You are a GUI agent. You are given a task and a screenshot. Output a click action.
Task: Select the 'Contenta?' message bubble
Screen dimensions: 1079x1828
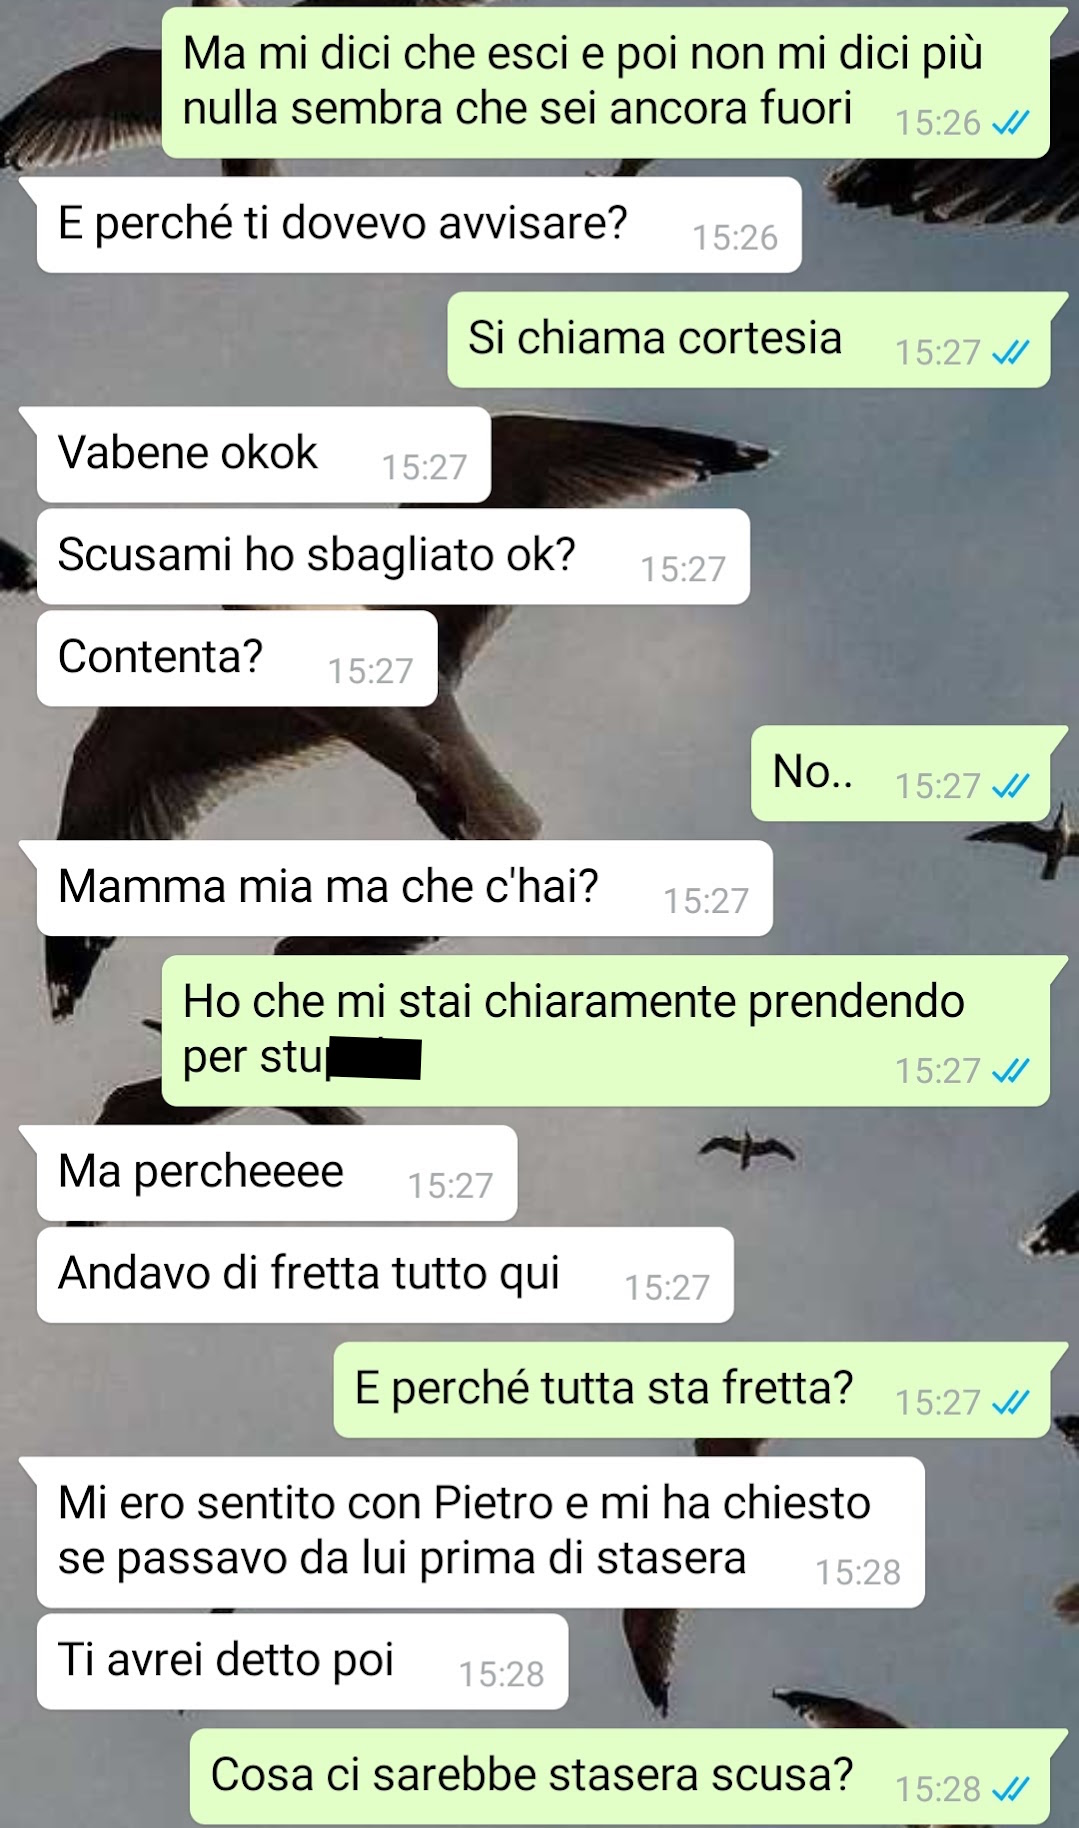pos(237,659)
